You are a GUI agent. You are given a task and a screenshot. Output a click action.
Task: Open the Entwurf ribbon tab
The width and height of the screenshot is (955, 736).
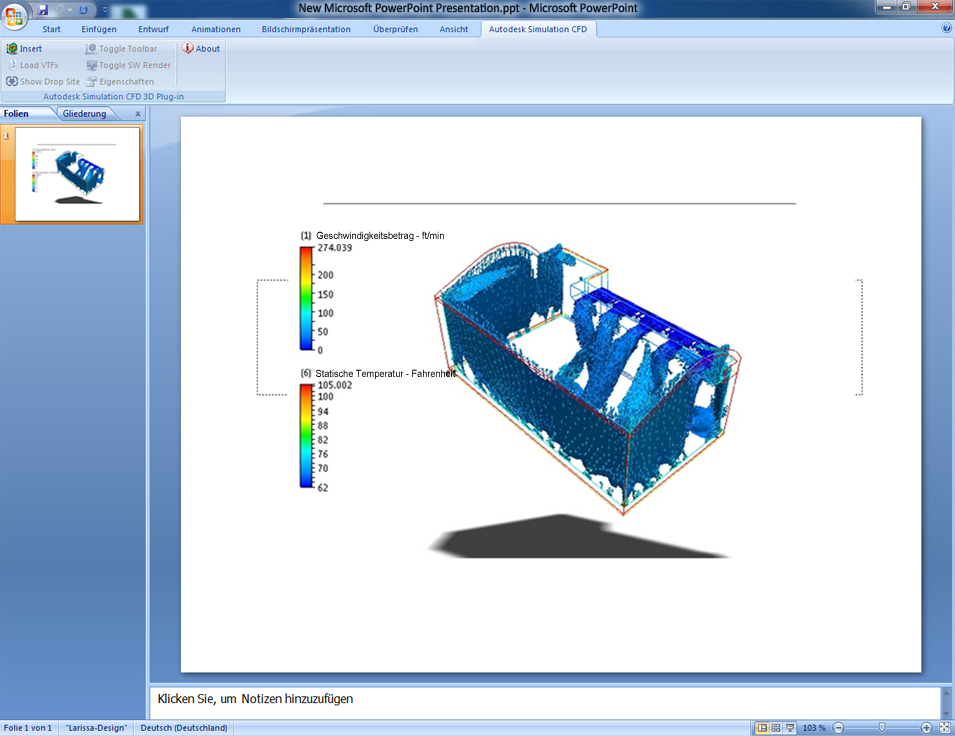[153, 29]
